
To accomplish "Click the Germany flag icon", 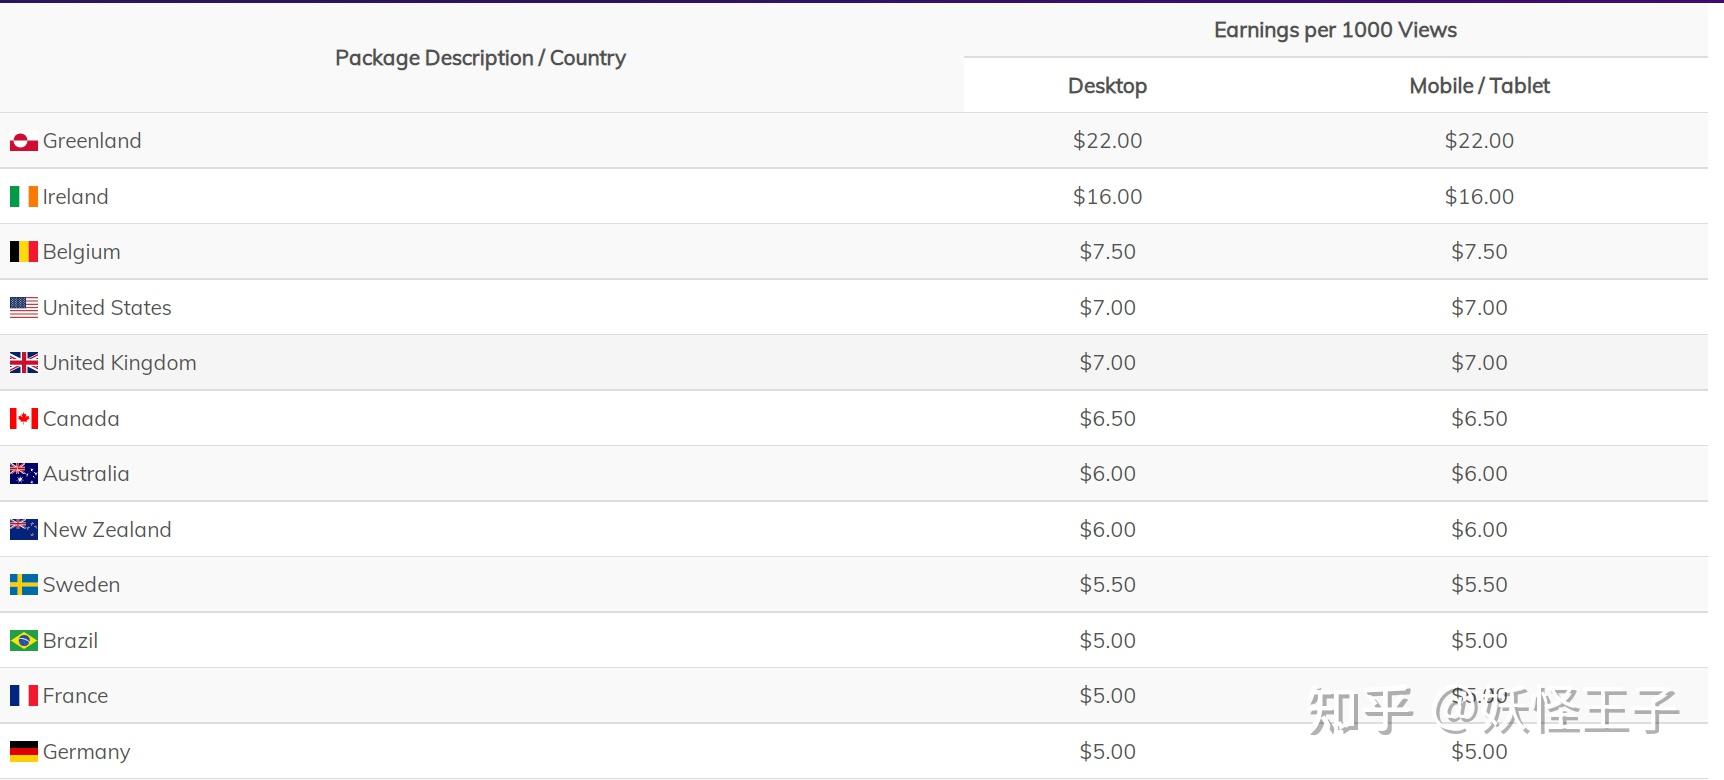I will (x=24, y=752).
